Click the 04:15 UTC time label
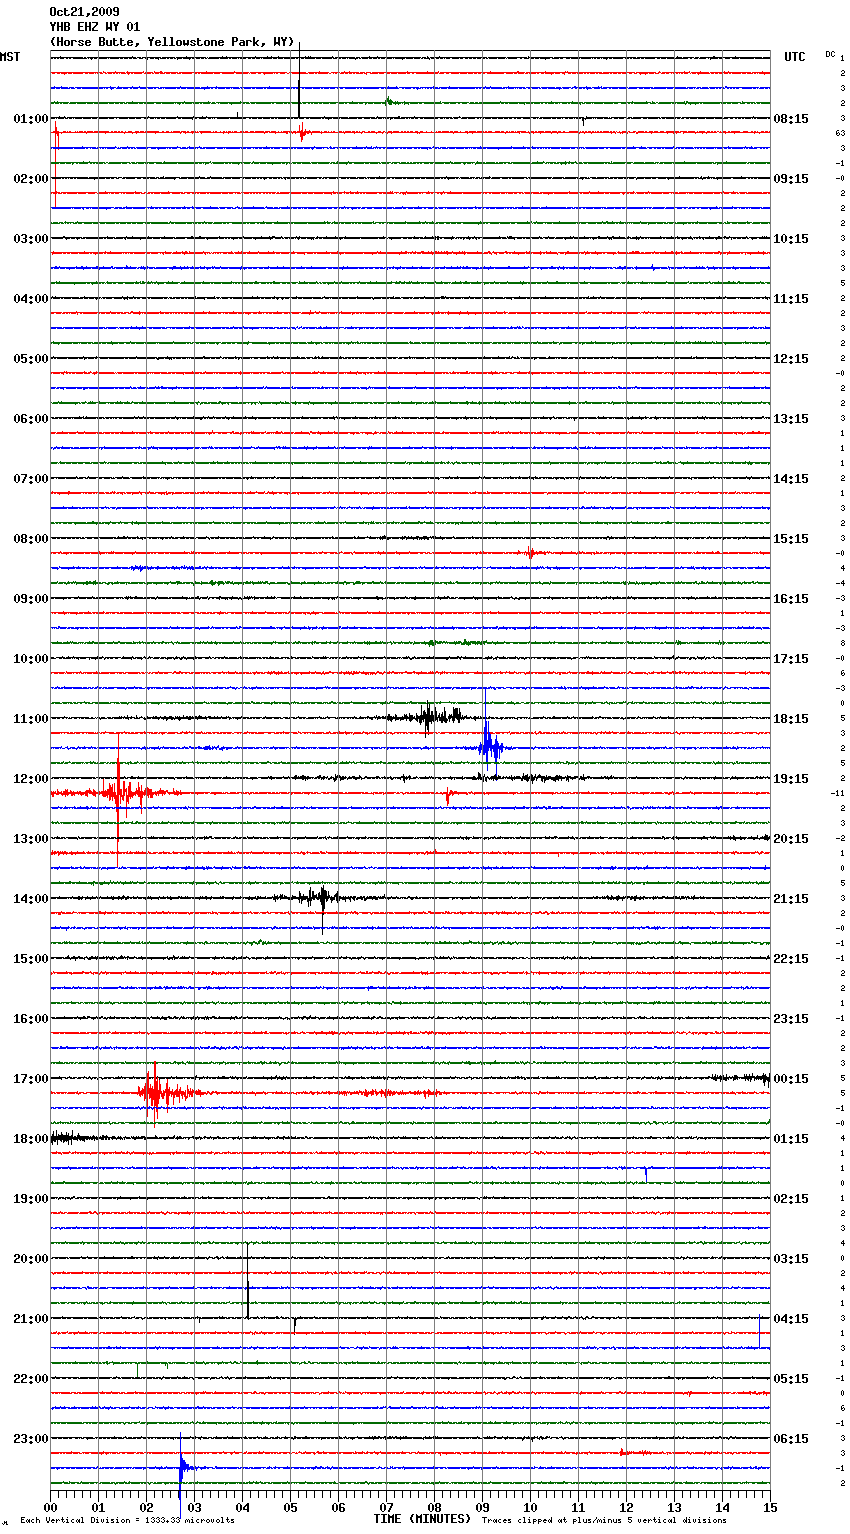 coord(791,1319)
